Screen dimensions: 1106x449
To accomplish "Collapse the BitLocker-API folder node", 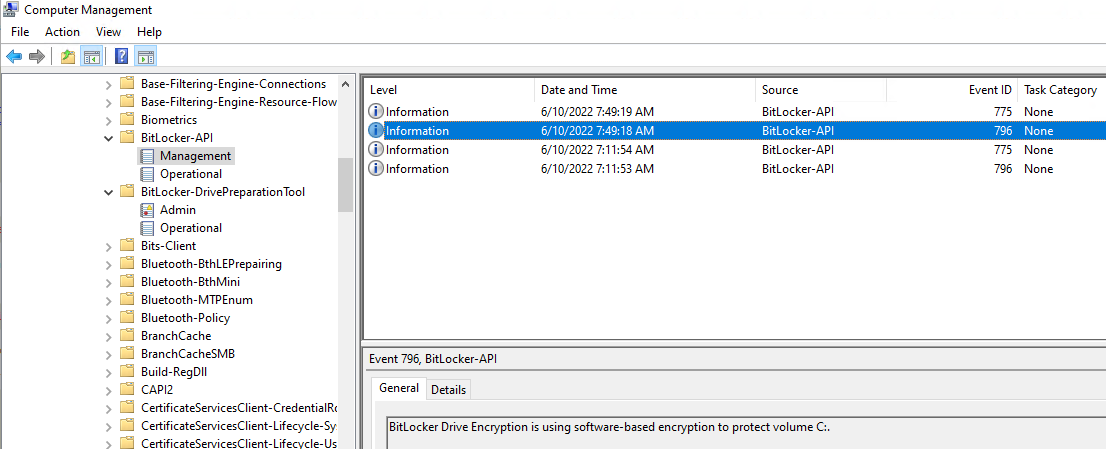I will tap(108, 137).
